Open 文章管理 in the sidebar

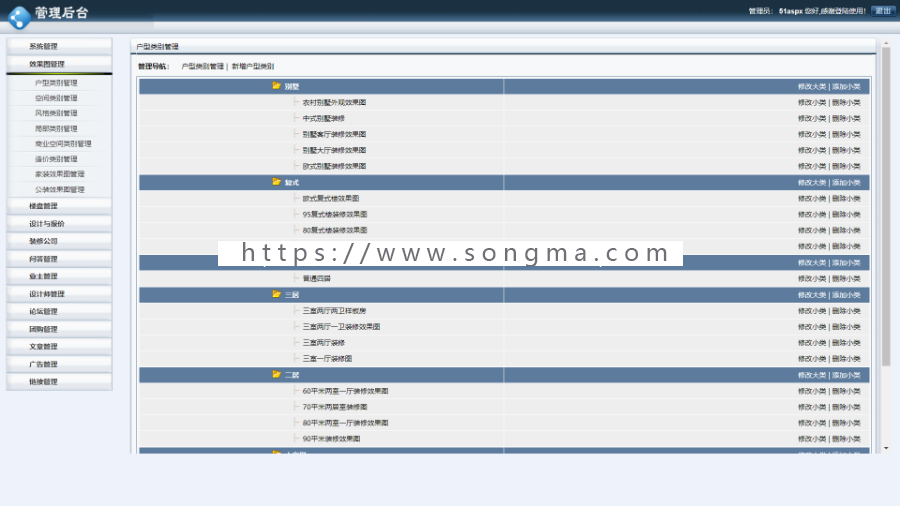tap(59, 346)
